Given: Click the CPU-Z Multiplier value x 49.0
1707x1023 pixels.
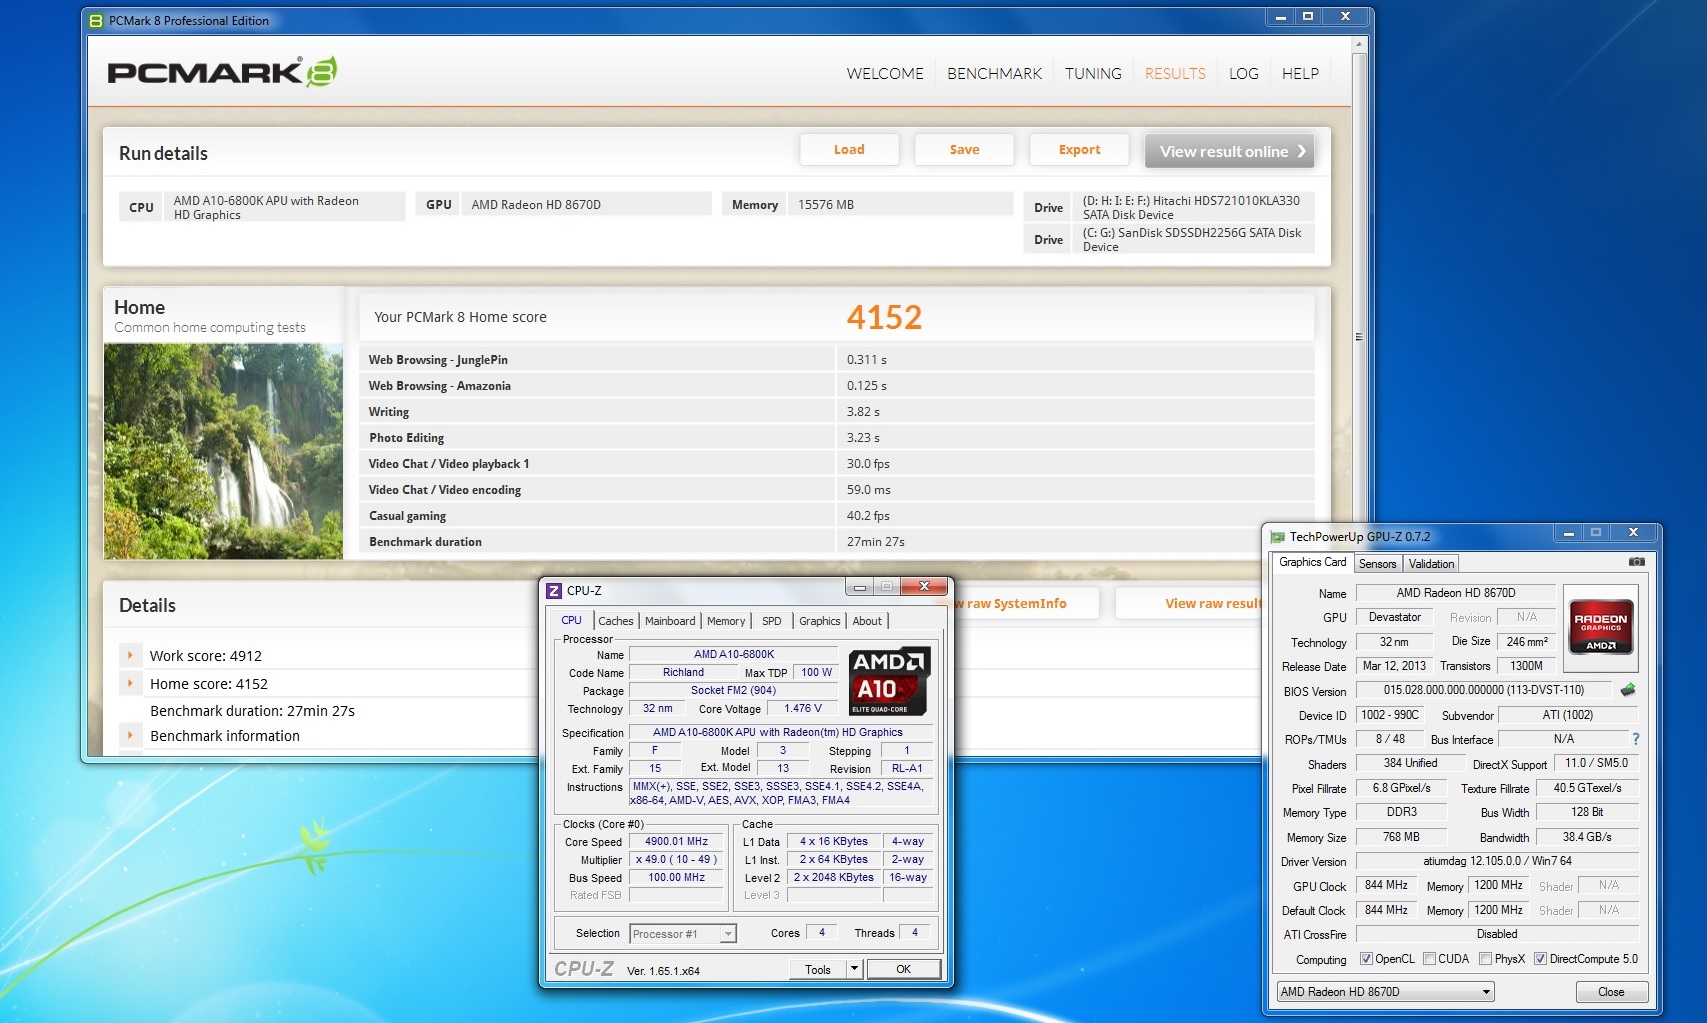Looking at the screenshot, I should tap(677, 860).
